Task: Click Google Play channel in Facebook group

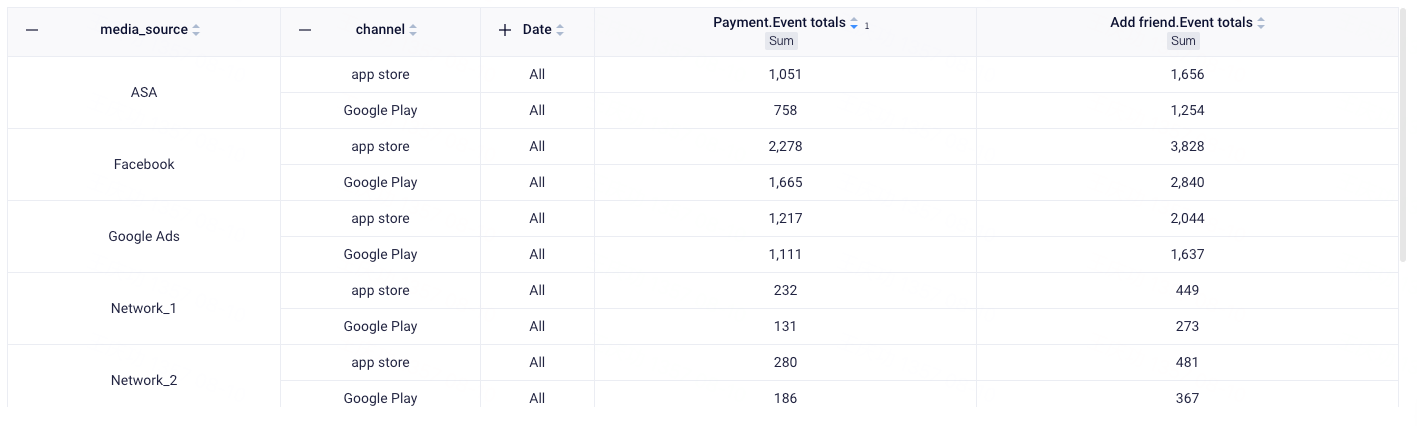Action: 380,183
